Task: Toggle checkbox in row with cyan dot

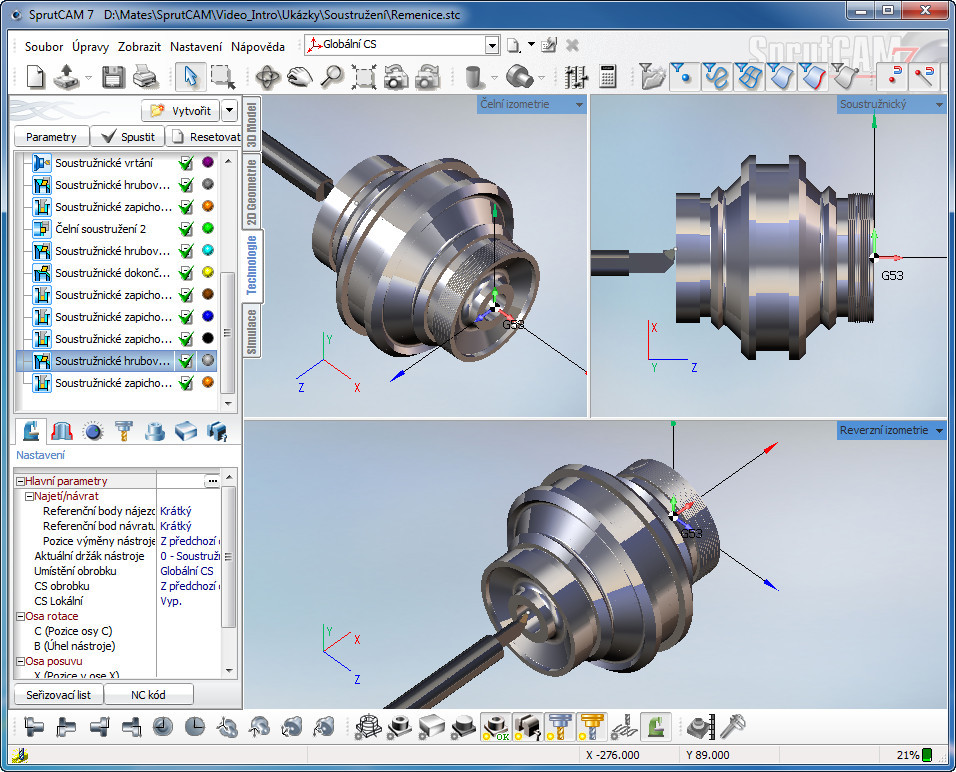Action: point(186,251)
